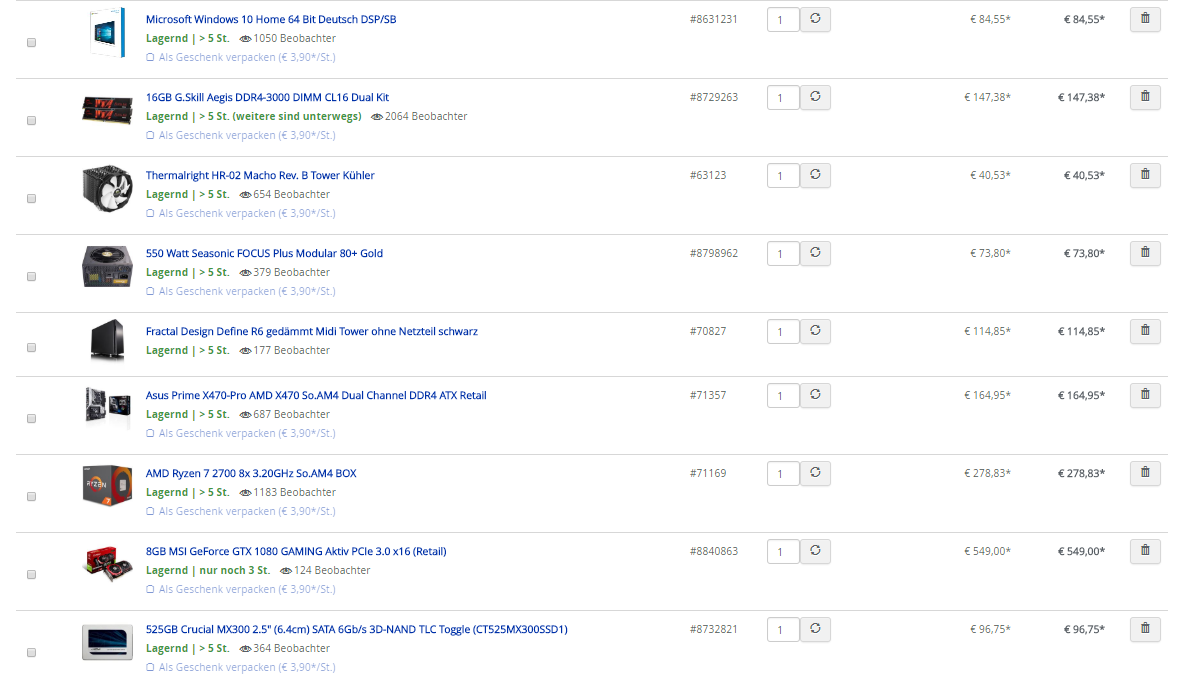Update quantity for Seasonic FOCUS Plus PSU
The width and height of the screenshot is (1197, 688).
point(815,253)
